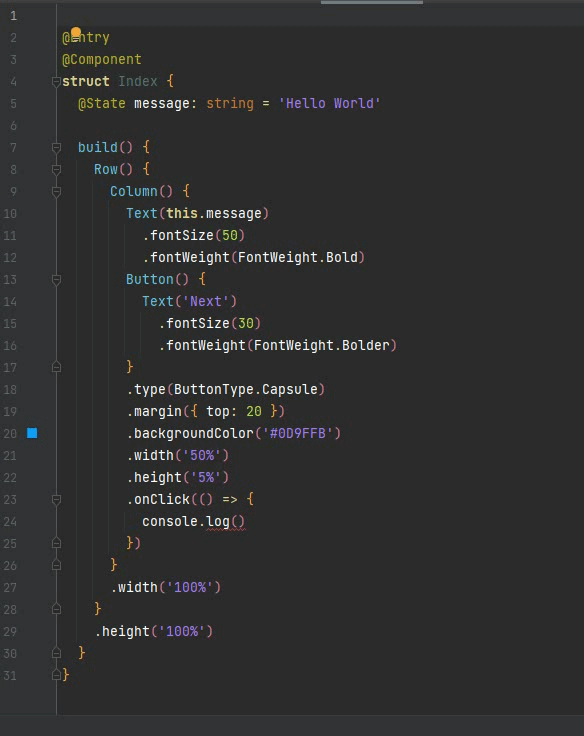Click the underlined console.log() error call
The image size is (584, 736).
(193, 521)
